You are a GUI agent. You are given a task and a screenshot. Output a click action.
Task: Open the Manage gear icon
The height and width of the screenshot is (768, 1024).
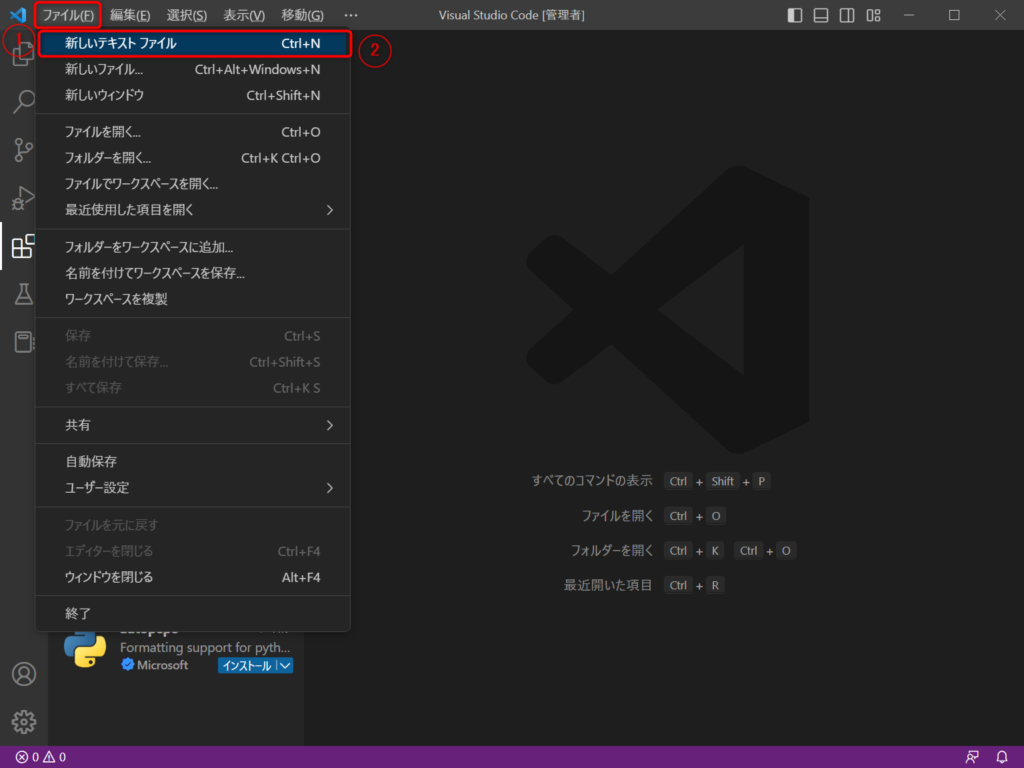point(24,722)
